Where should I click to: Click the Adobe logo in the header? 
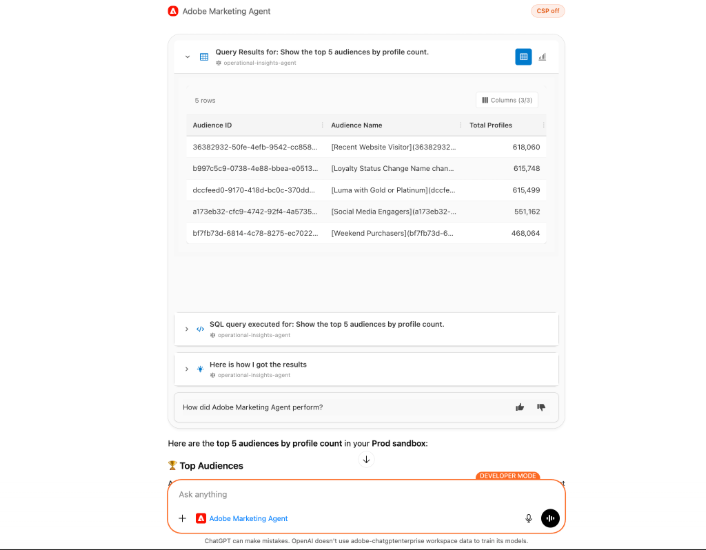[x=173, y=11]
